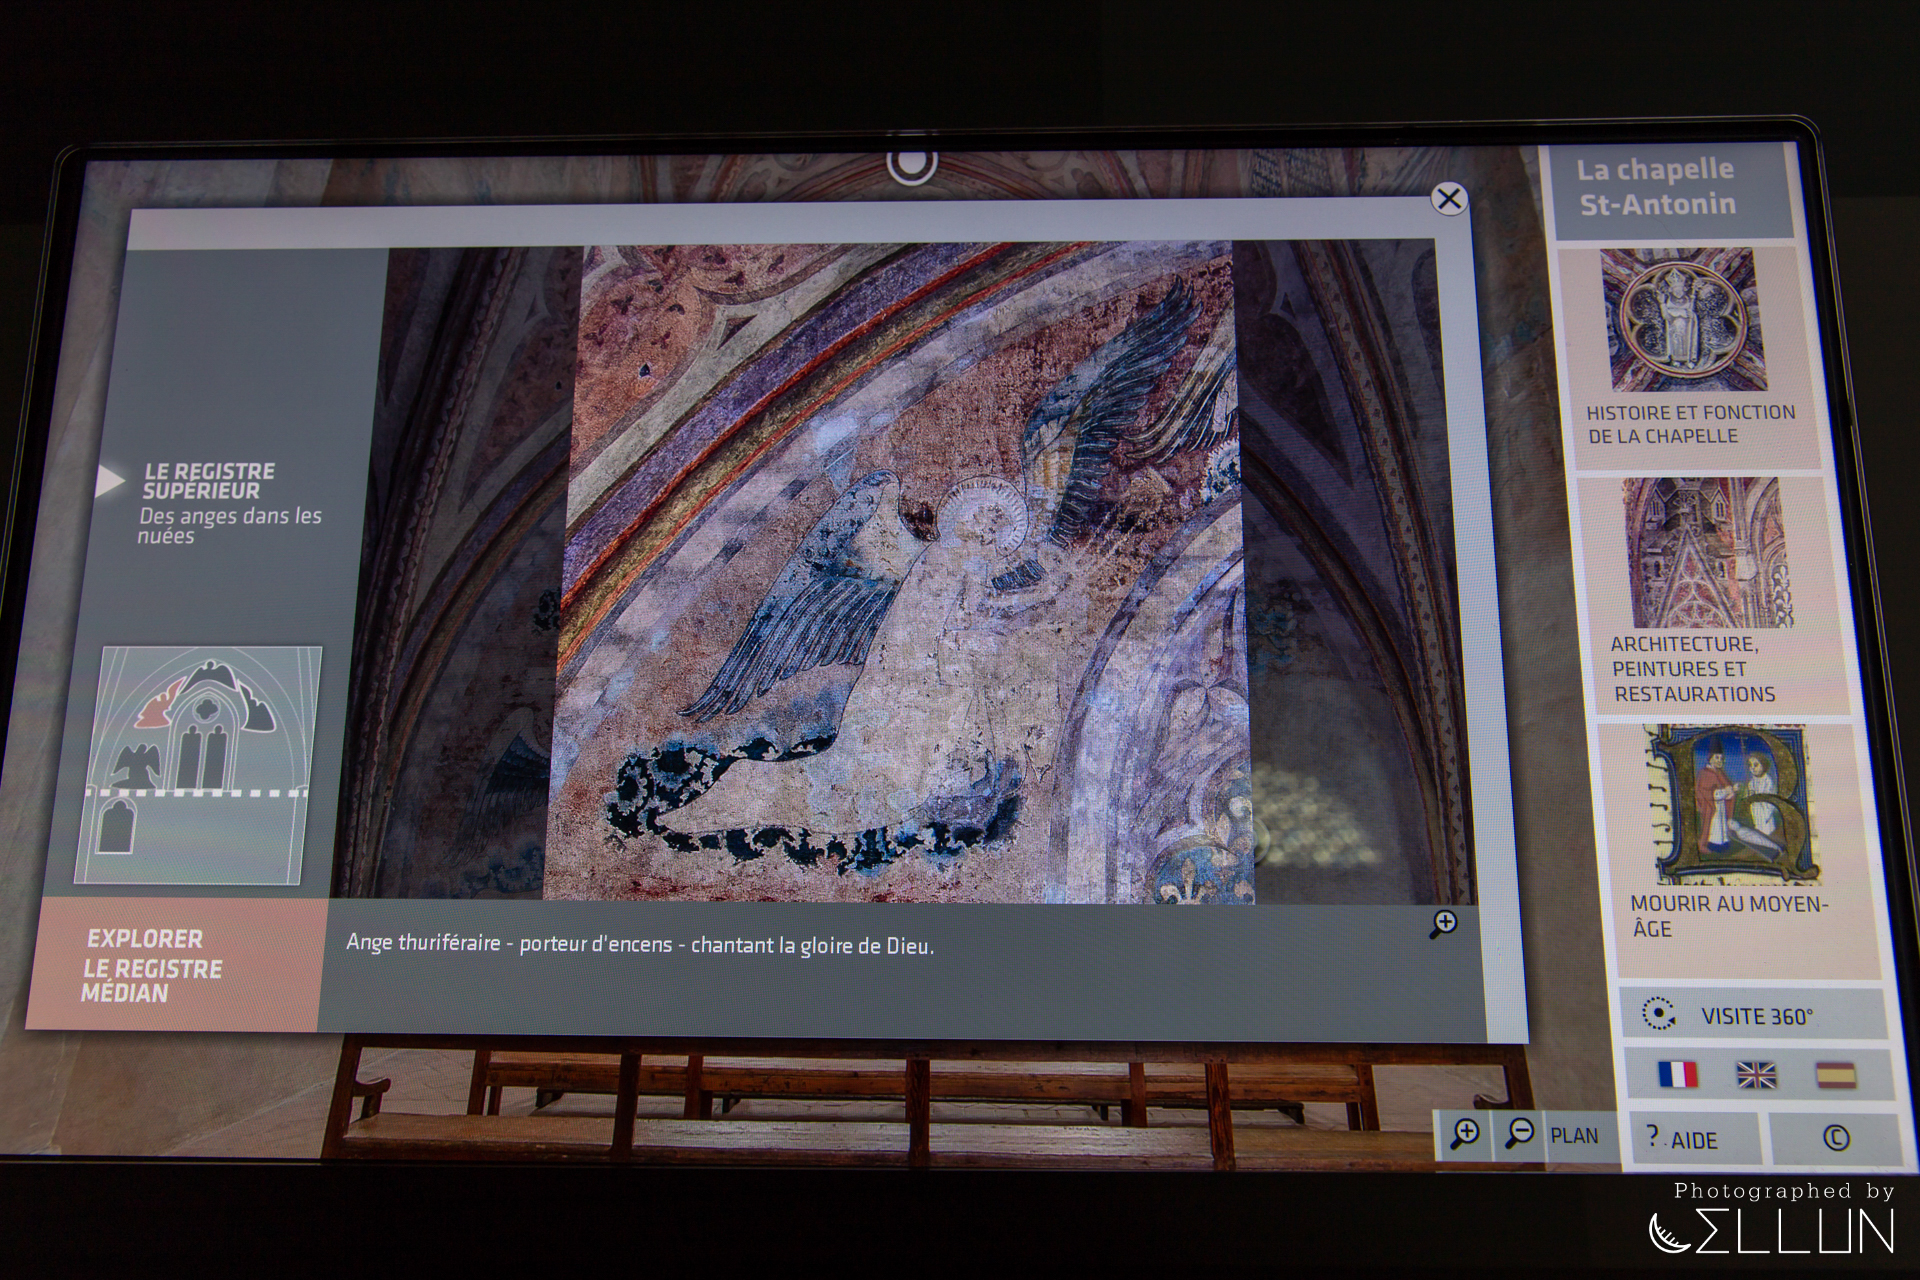Click the magnifier icon in the caption bar

[x=1443, y=924]
